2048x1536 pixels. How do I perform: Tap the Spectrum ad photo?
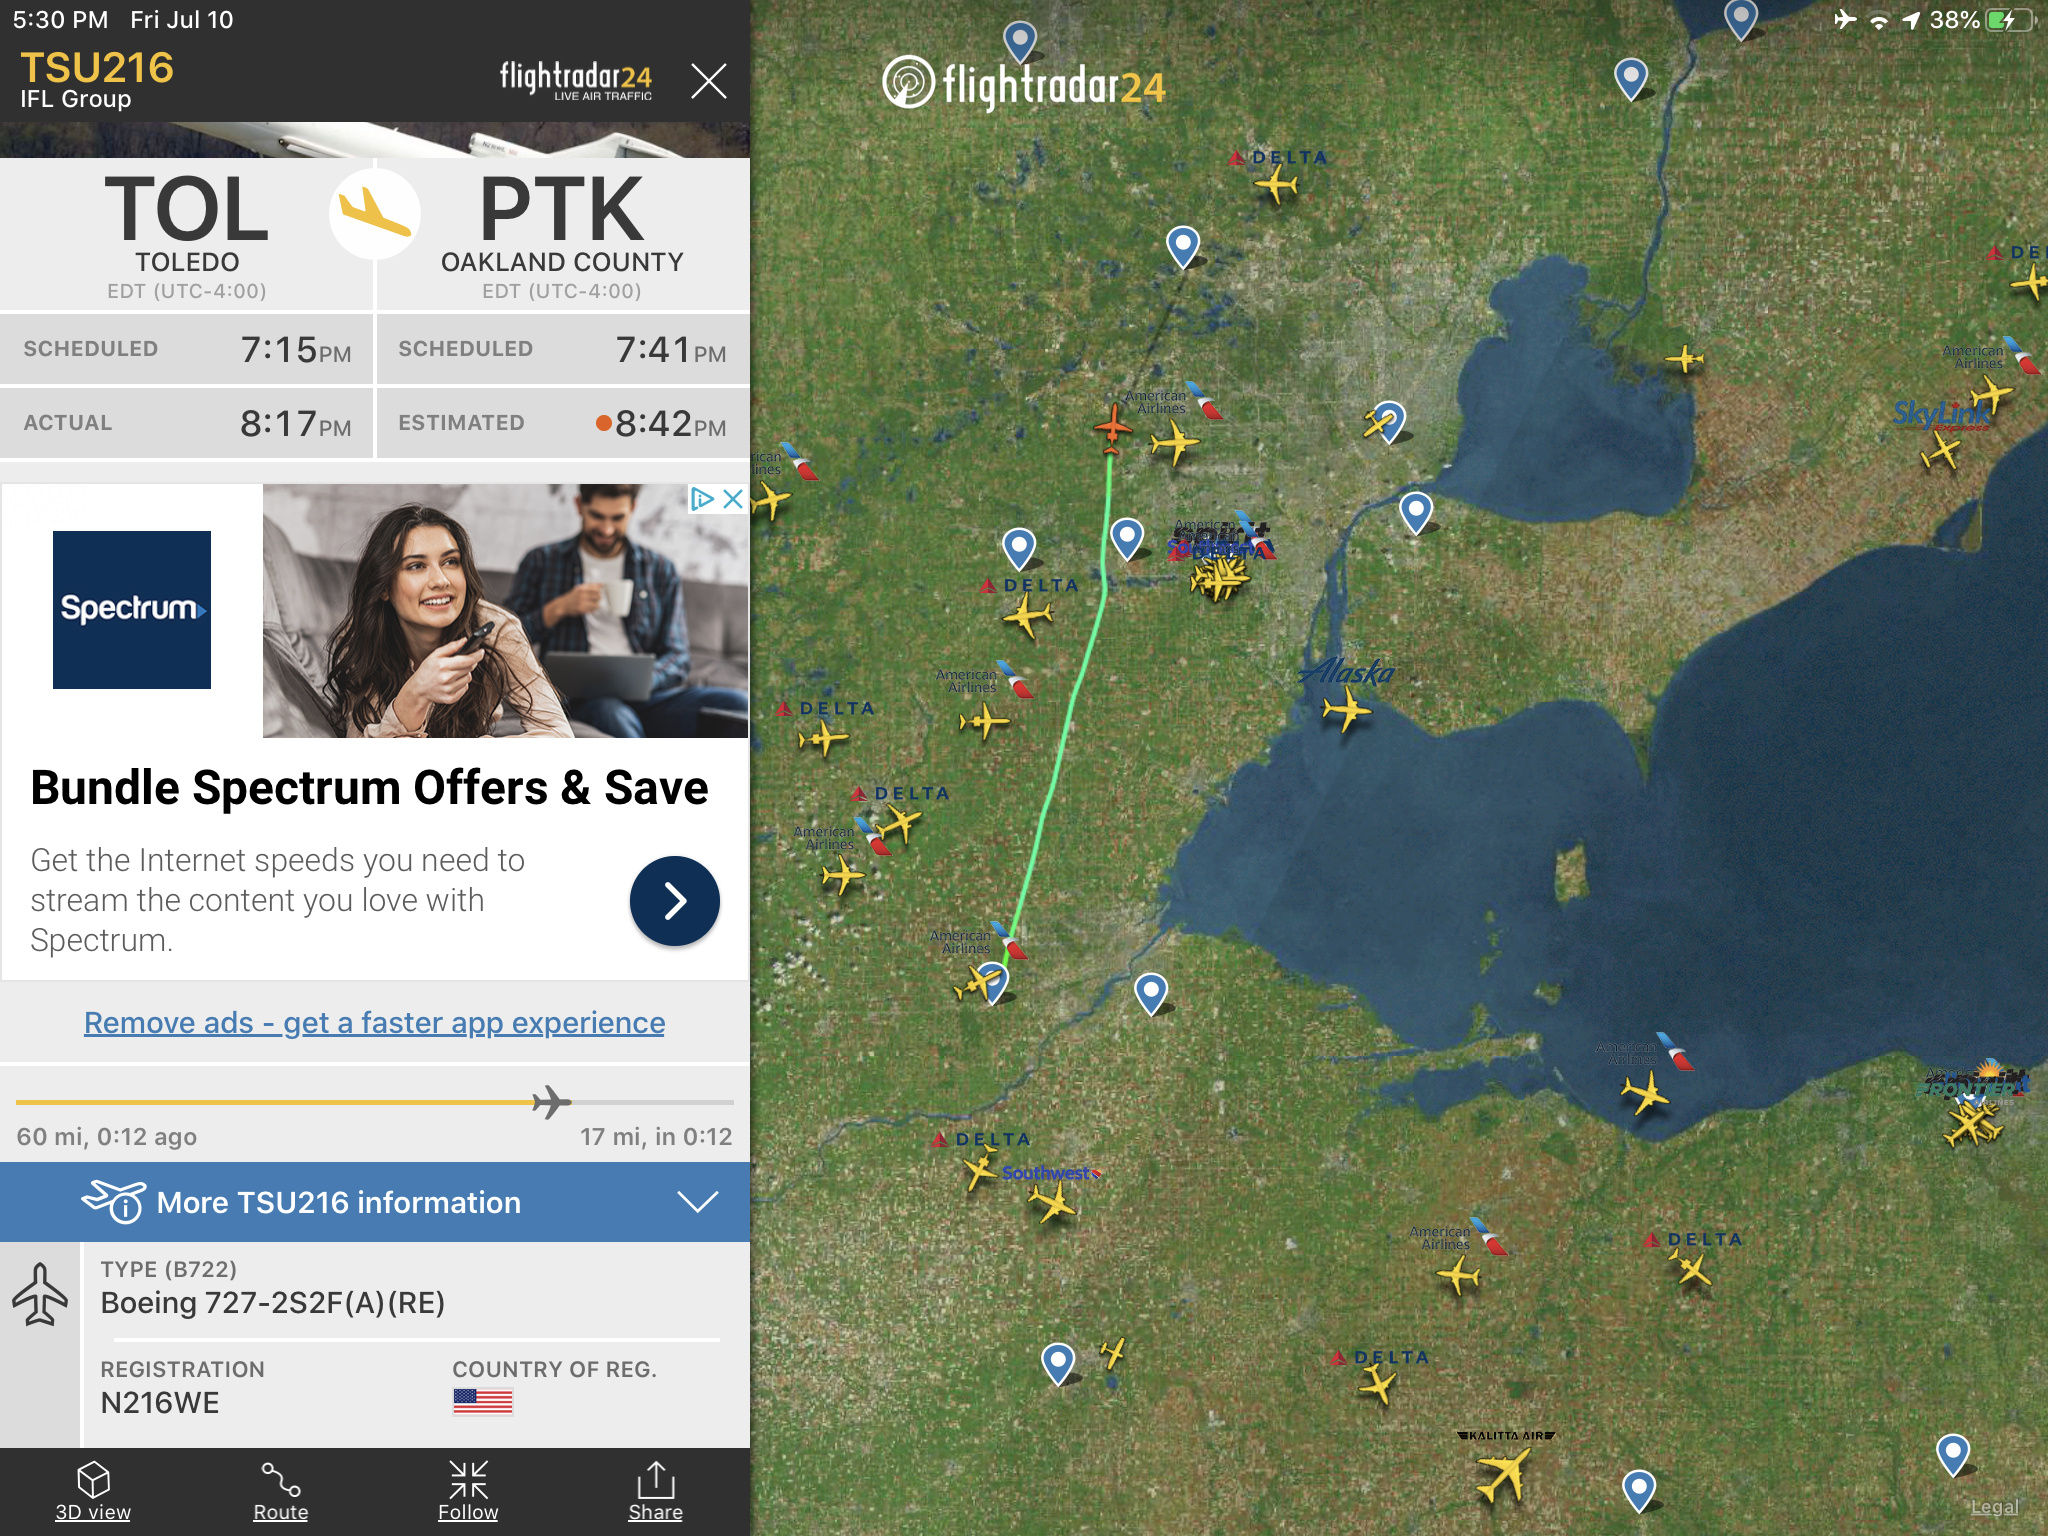click(x=505, y=611)
